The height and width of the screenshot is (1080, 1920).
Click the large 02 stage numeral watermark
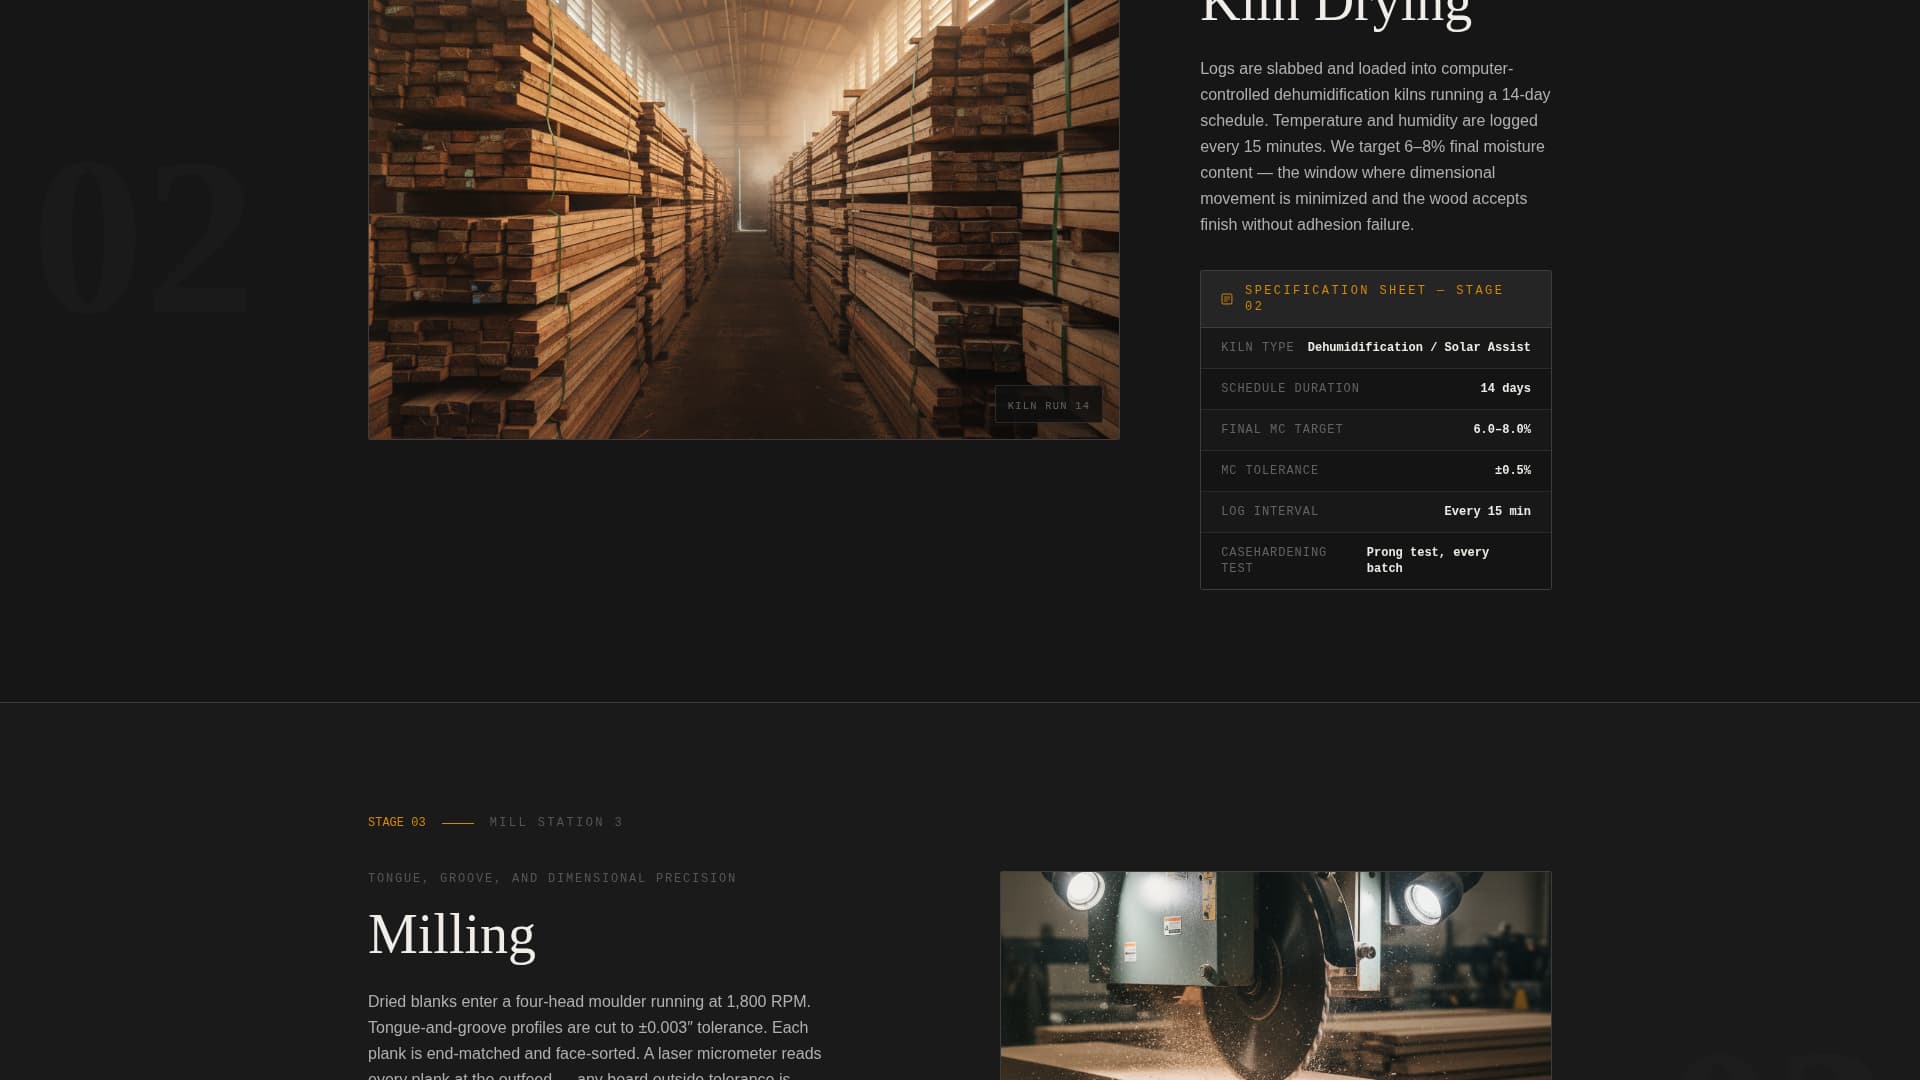pos(143,240)
